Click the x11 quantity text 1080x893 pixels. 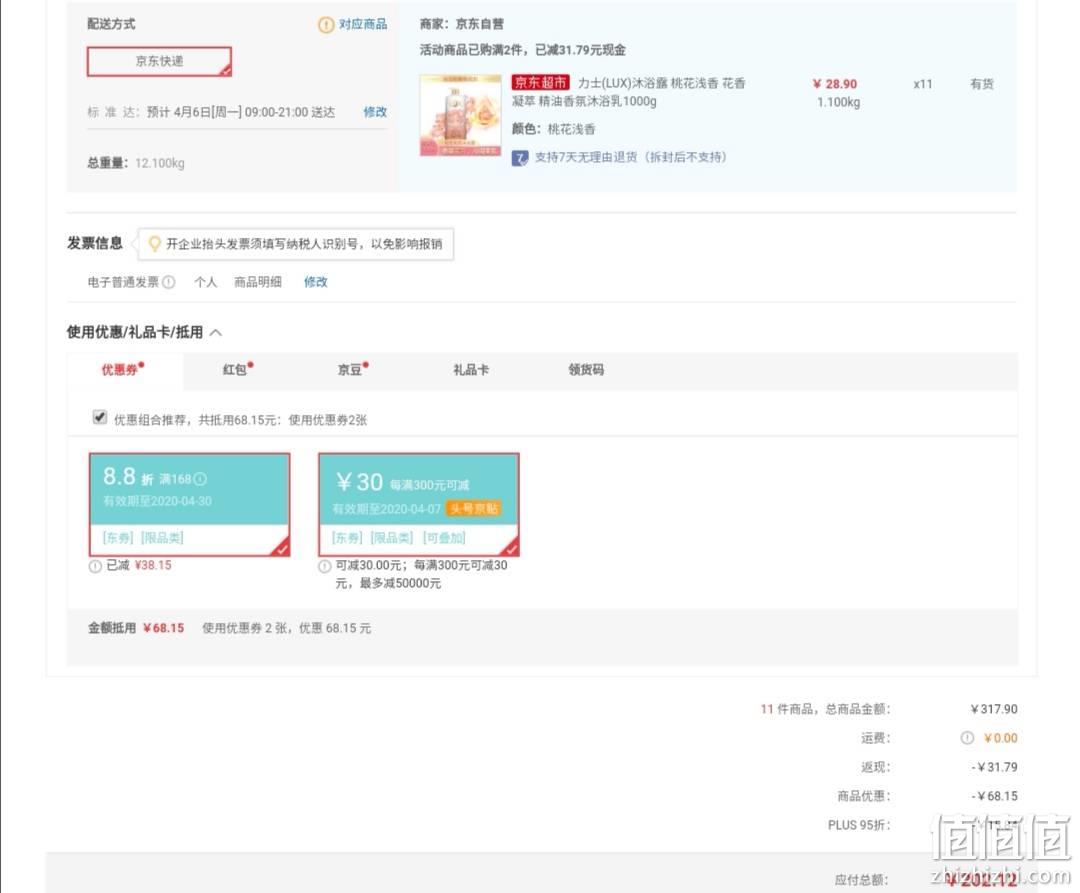(x=923, y=84)
